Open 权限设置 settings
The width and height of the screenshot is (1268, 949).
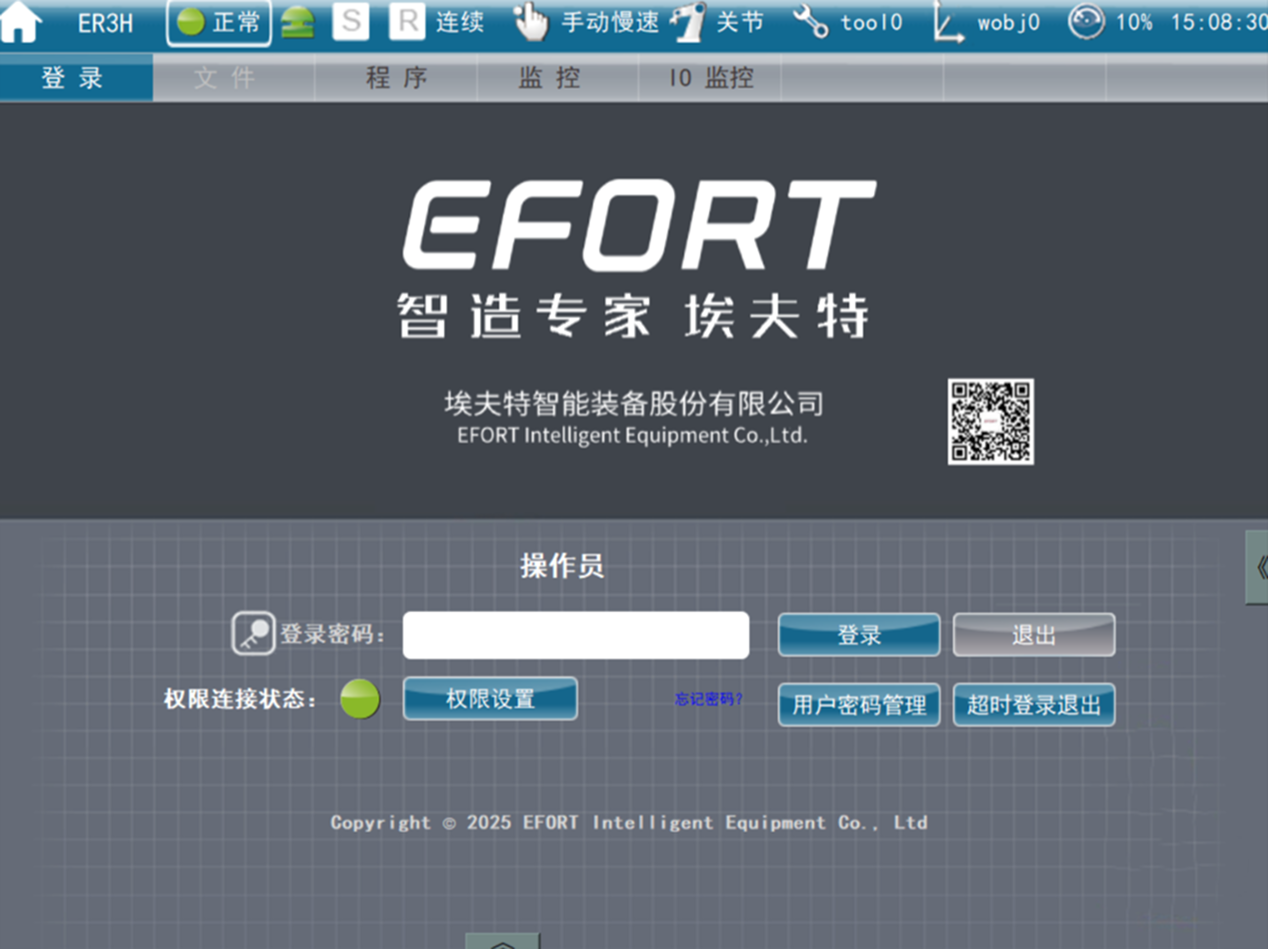(490, 699)
